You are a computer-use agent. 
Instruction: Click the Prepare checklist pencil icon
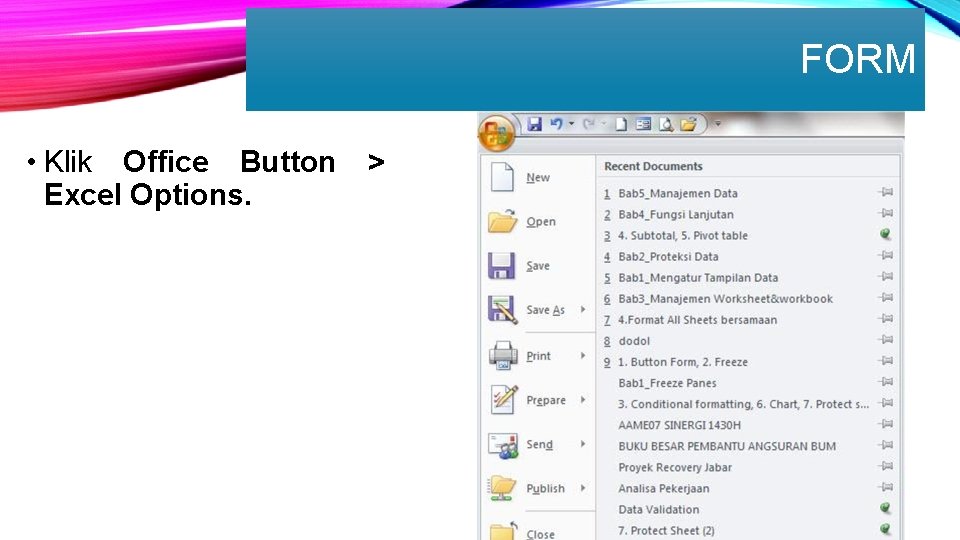[x=503, y=399]
